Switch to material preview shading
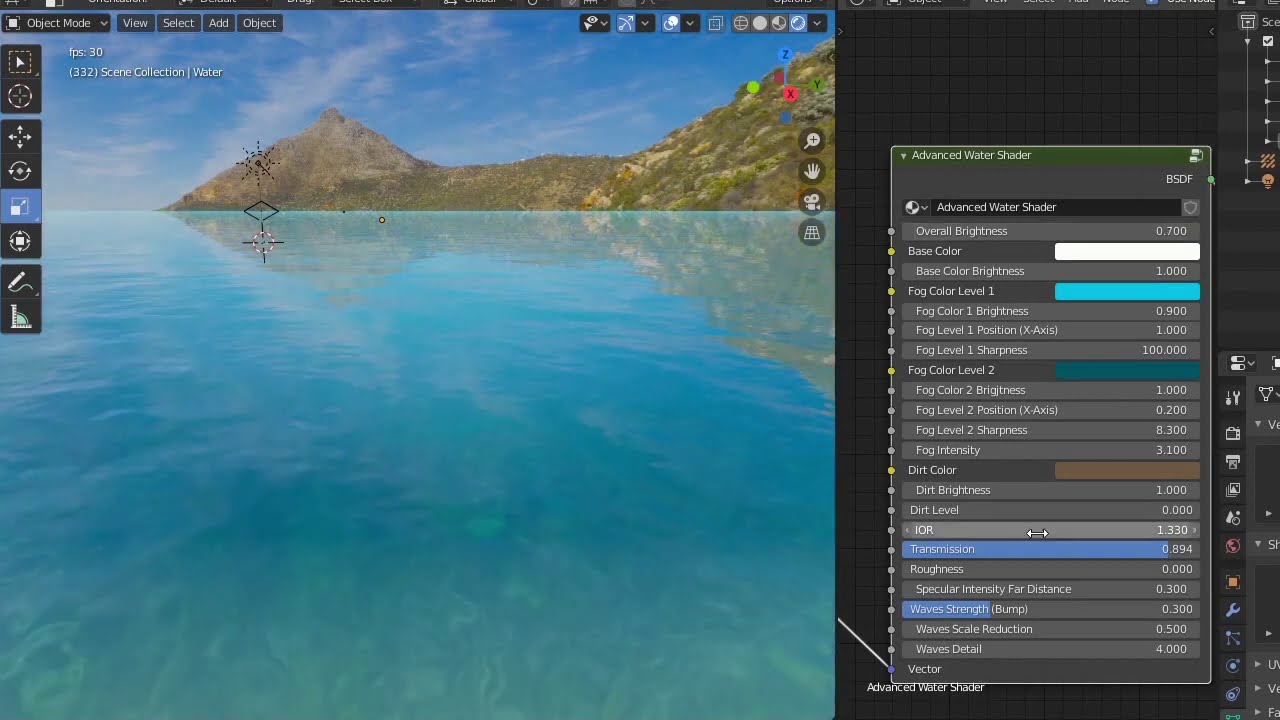1280x720 pixels. click(779, 23)
